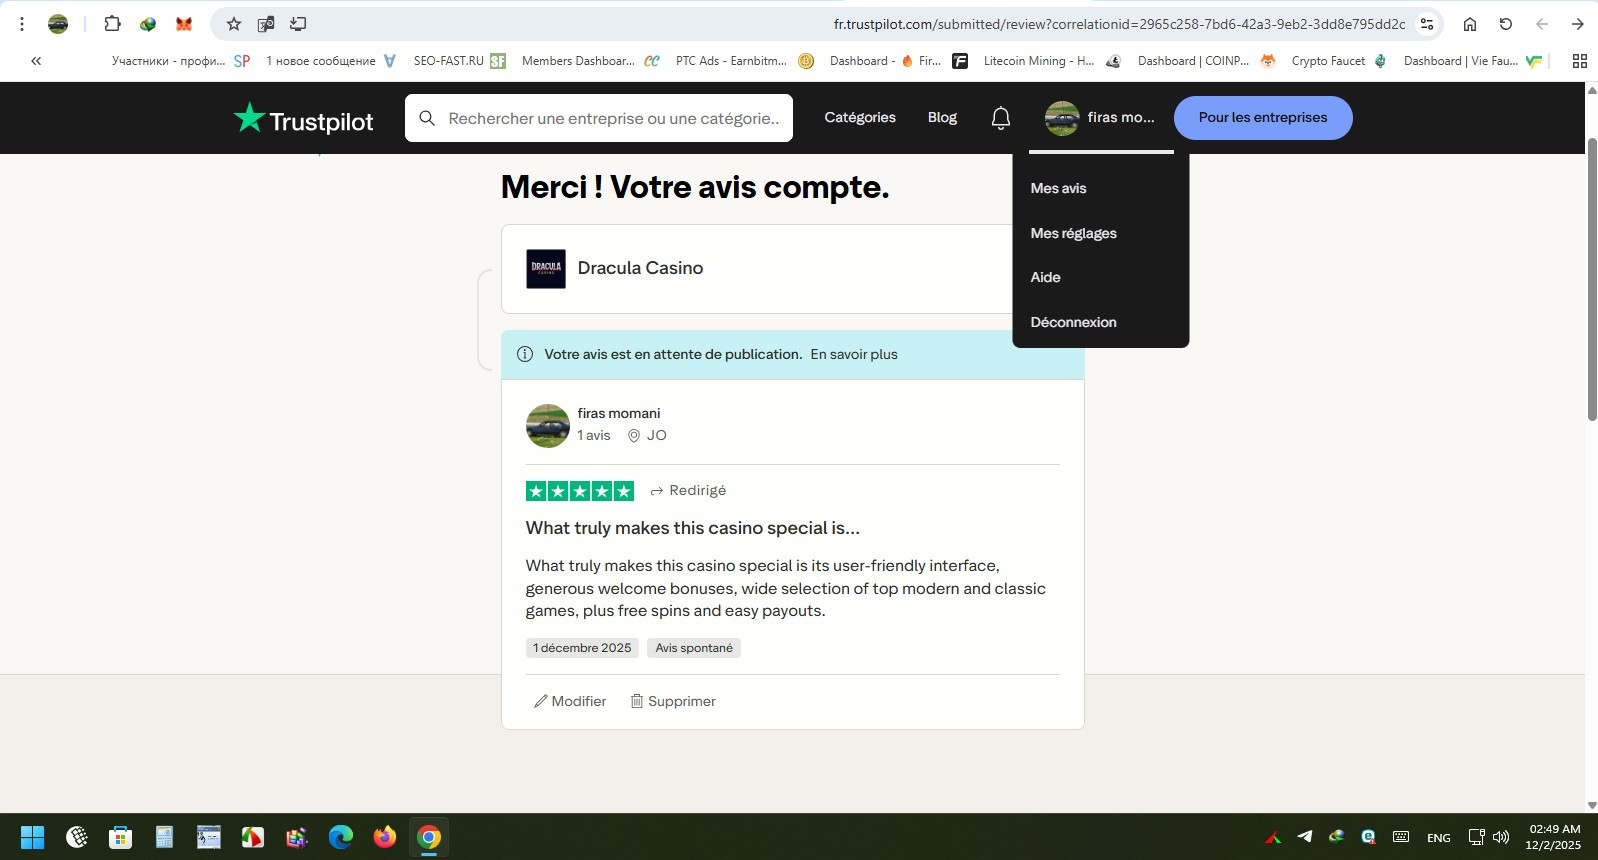The image size is (1598, 860).
Task: Select Mes avis from account menu
Action: coord(1058,188)
